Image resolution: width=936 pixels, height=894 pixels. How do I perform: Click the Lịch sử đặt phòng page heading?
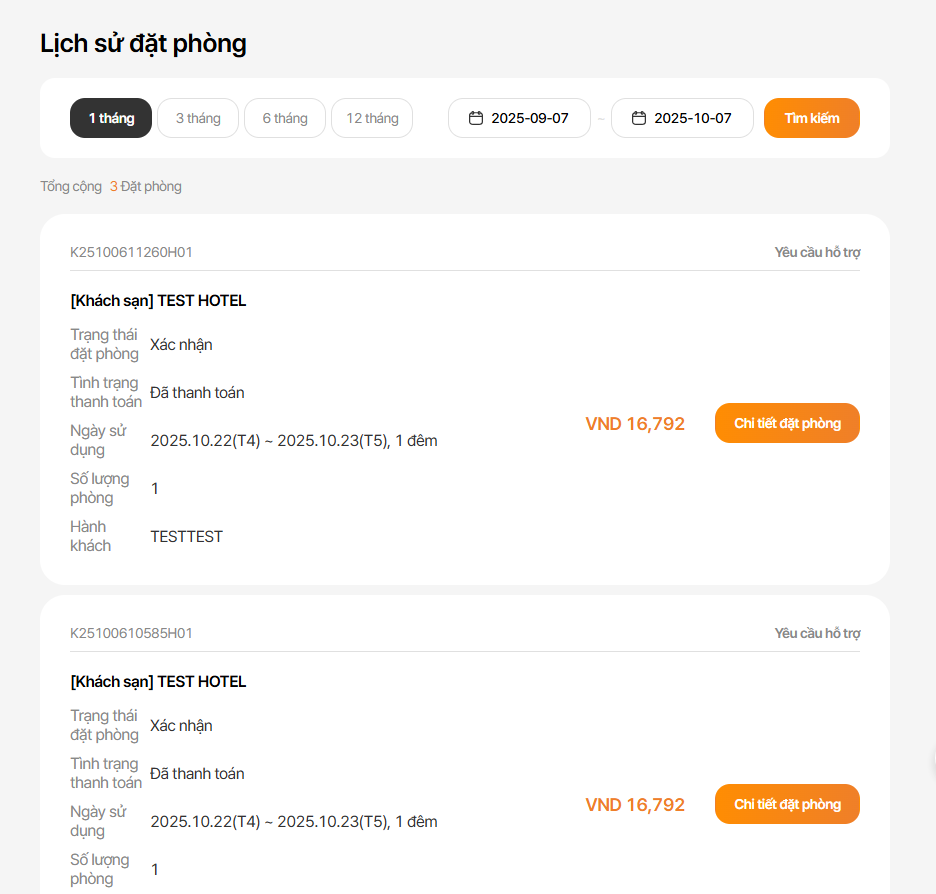143,44
